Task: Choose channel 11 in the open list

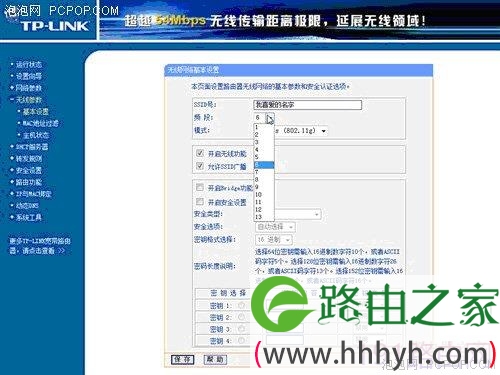Action: pyautogui.click(x=264, y=202)
